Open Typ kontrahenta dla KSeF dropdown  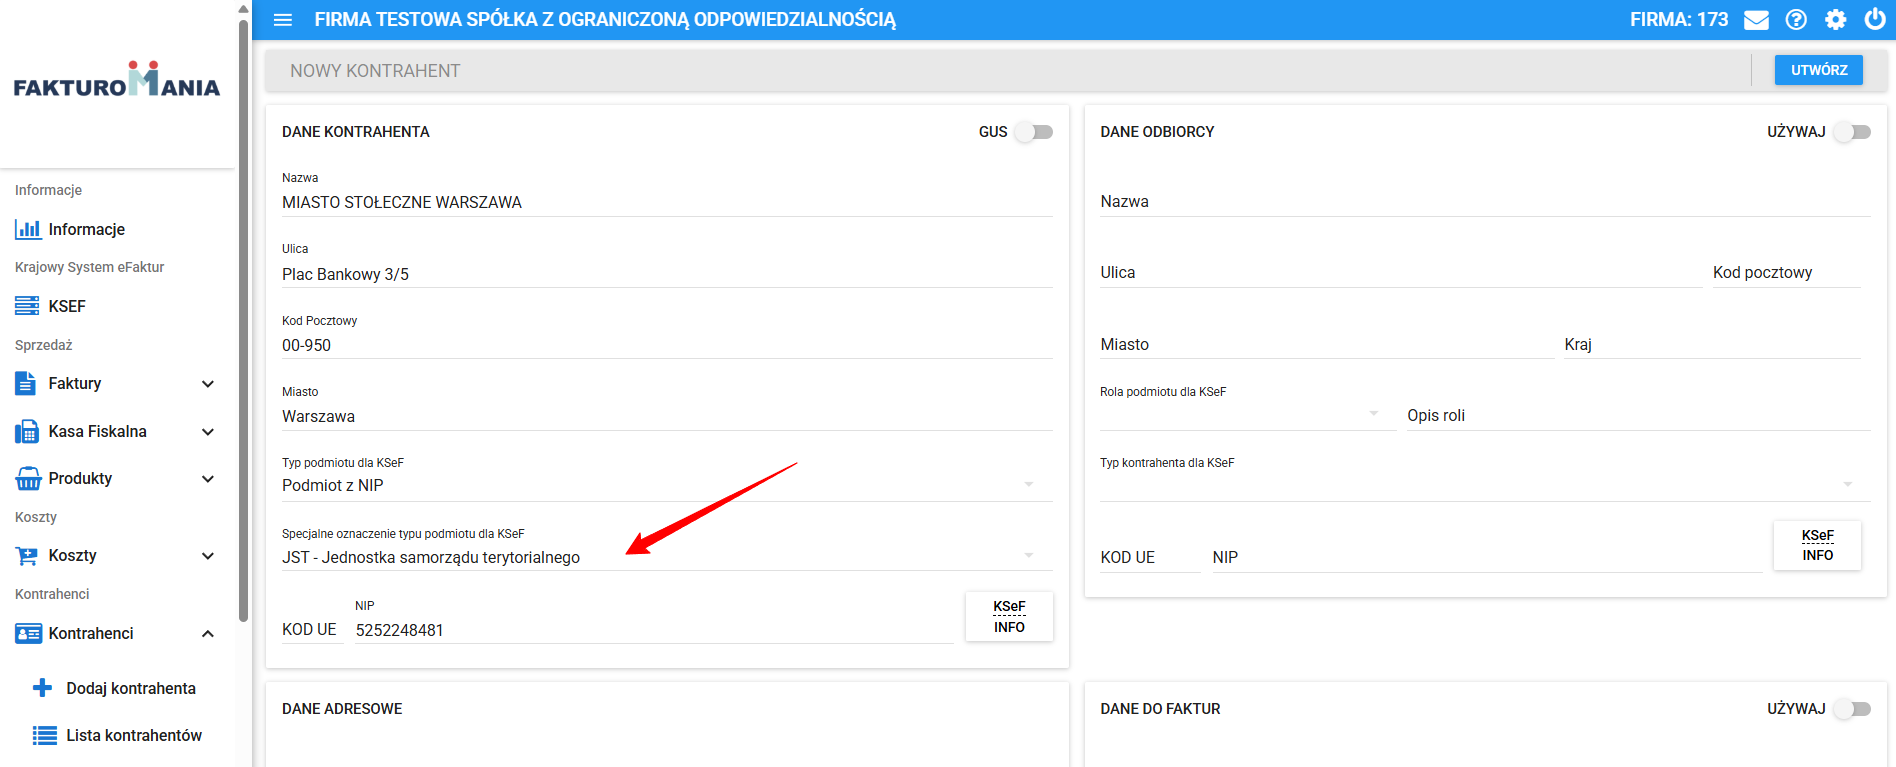coord(1485,485)
